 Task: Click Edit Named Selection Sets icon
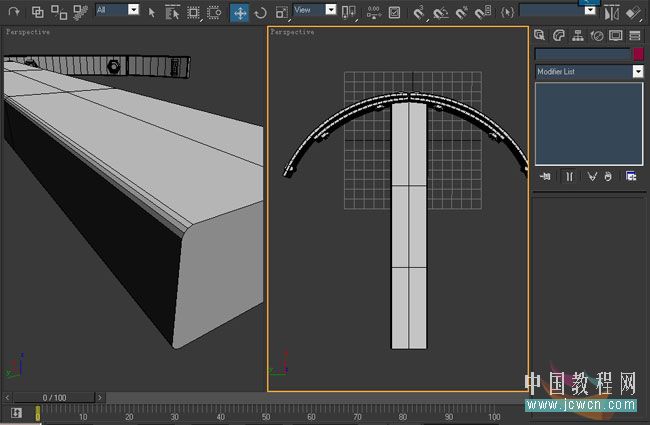point(507,13)
